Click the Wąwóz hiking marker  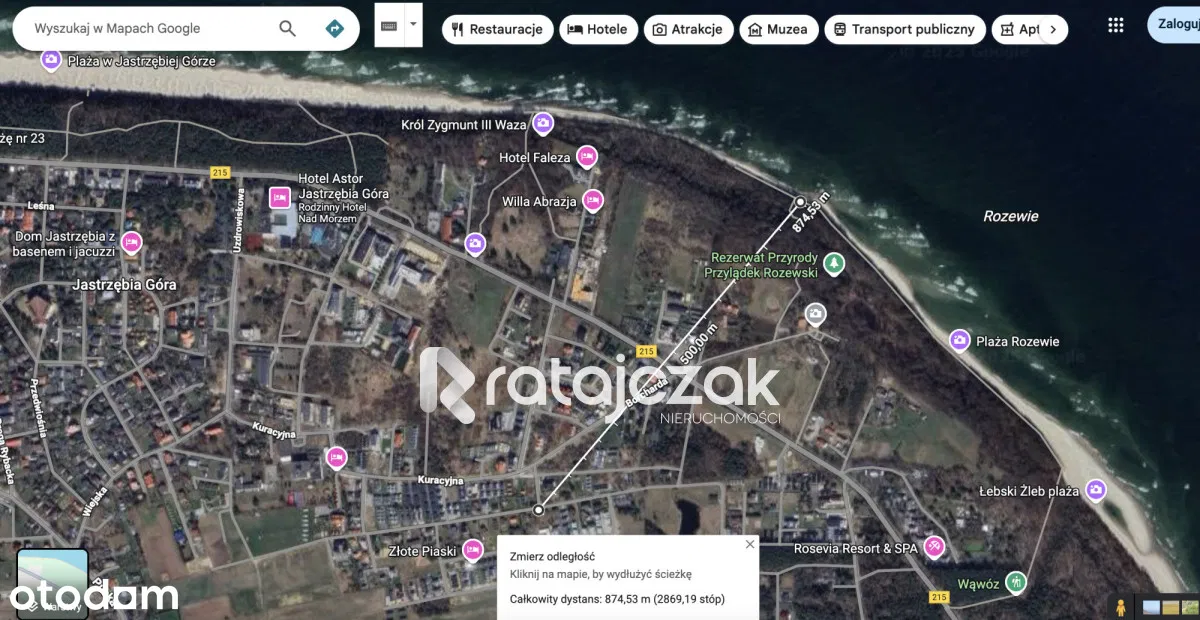click(1016, 581)
